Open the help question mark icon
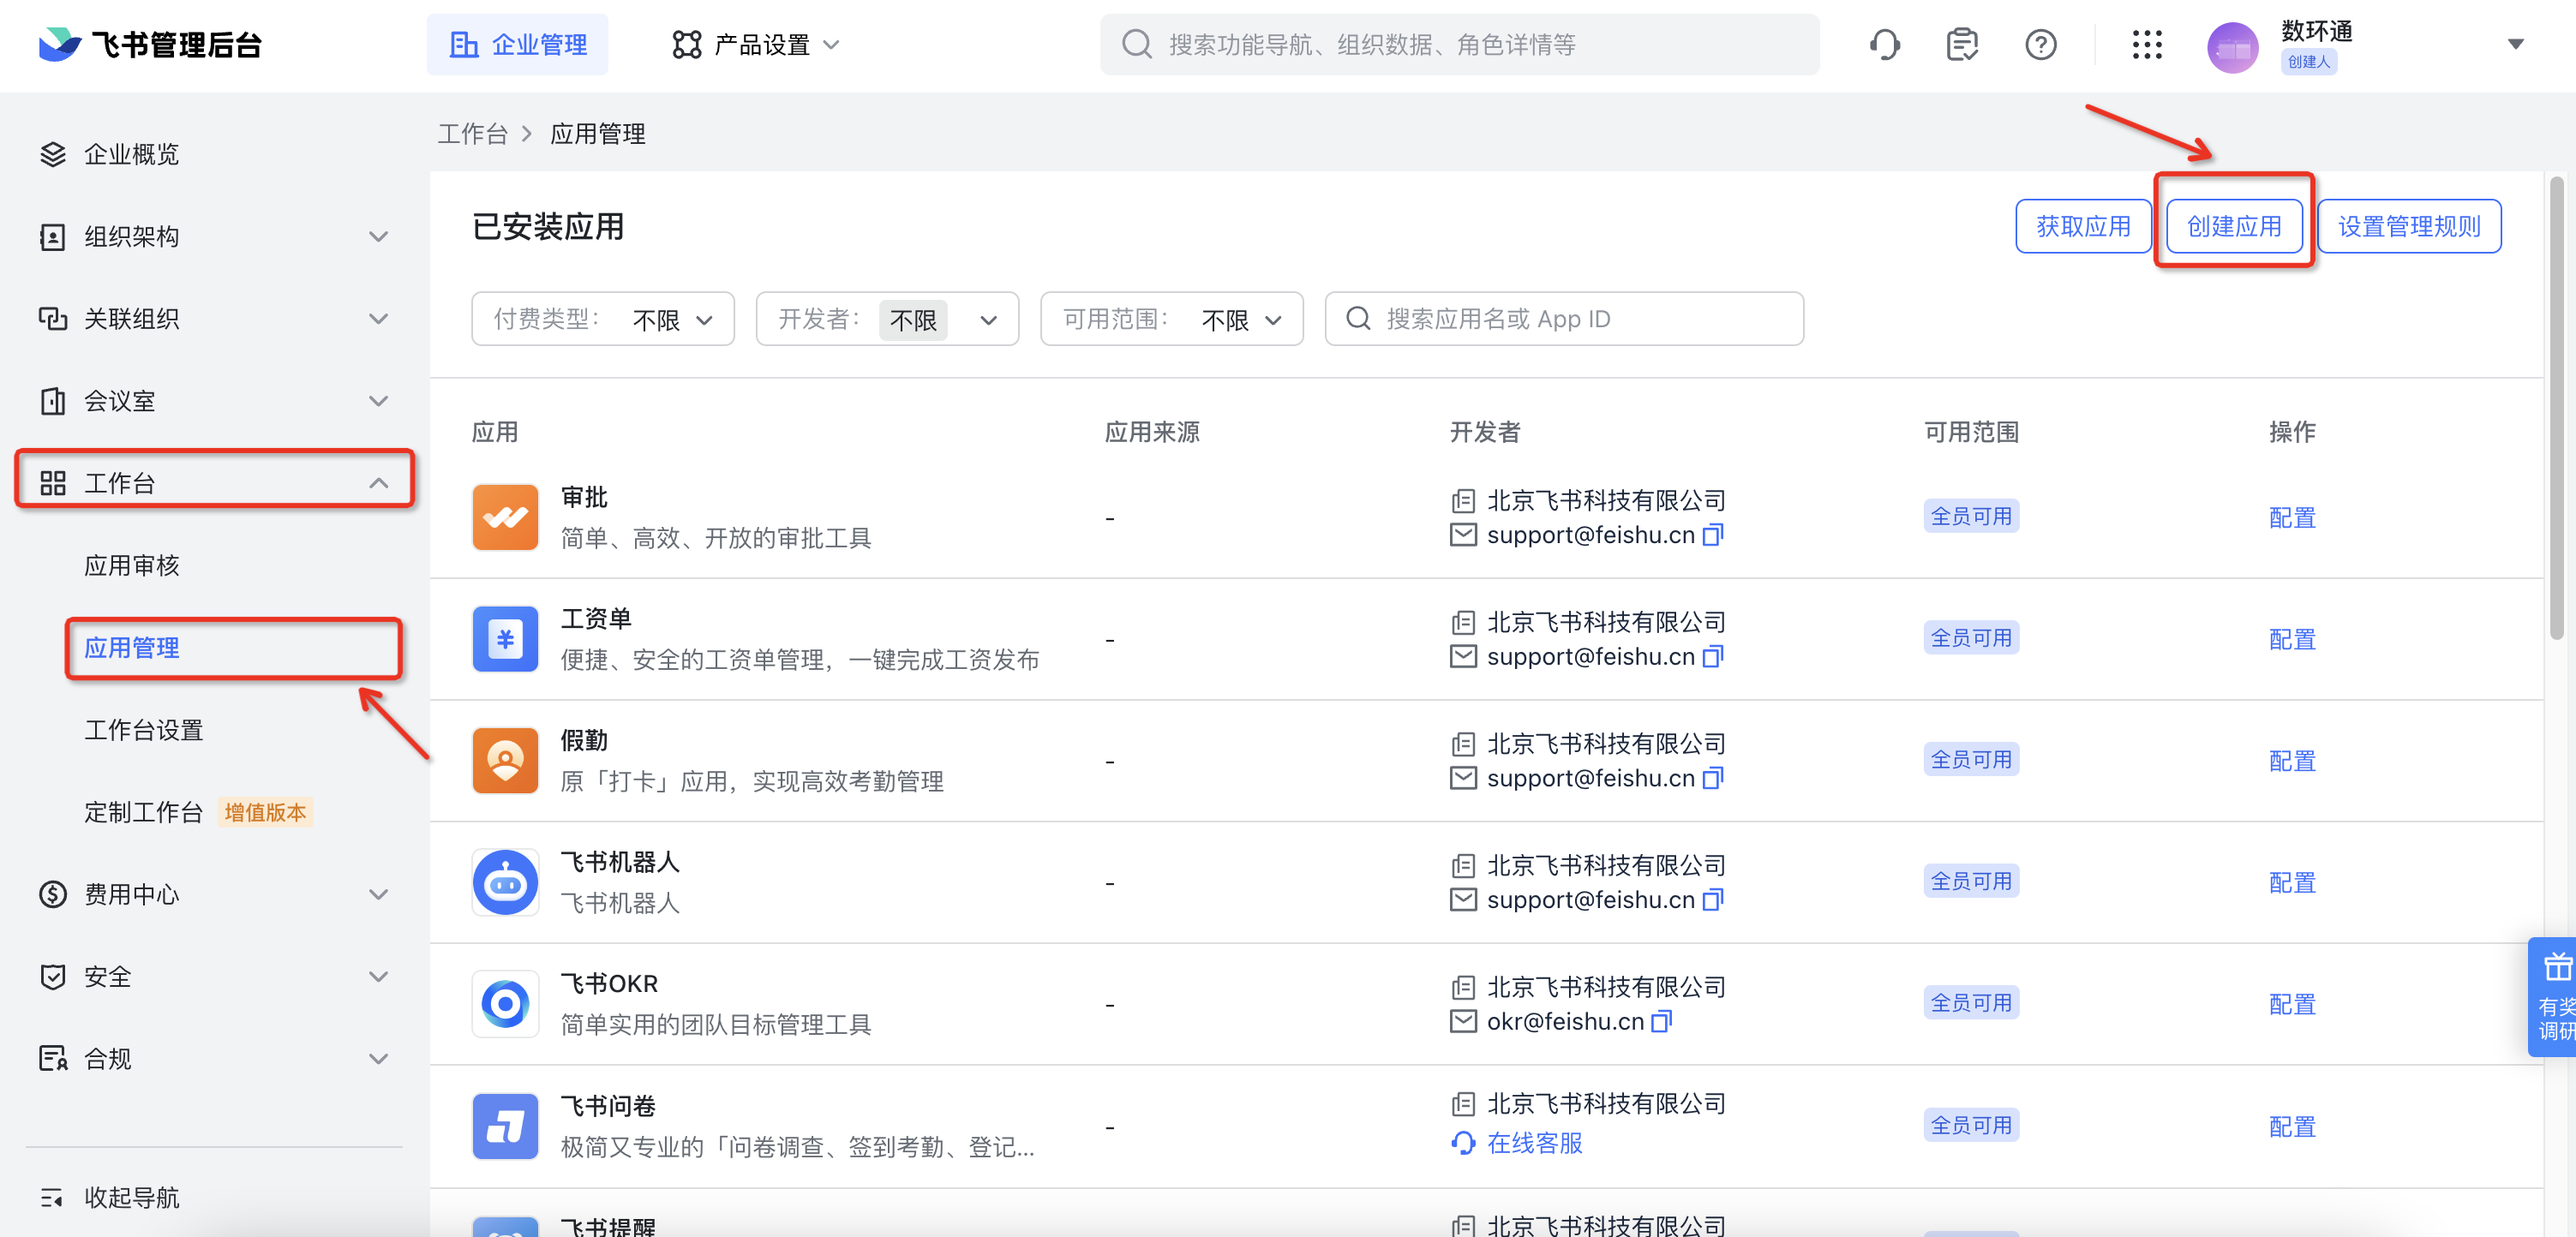 point(2040,45)
